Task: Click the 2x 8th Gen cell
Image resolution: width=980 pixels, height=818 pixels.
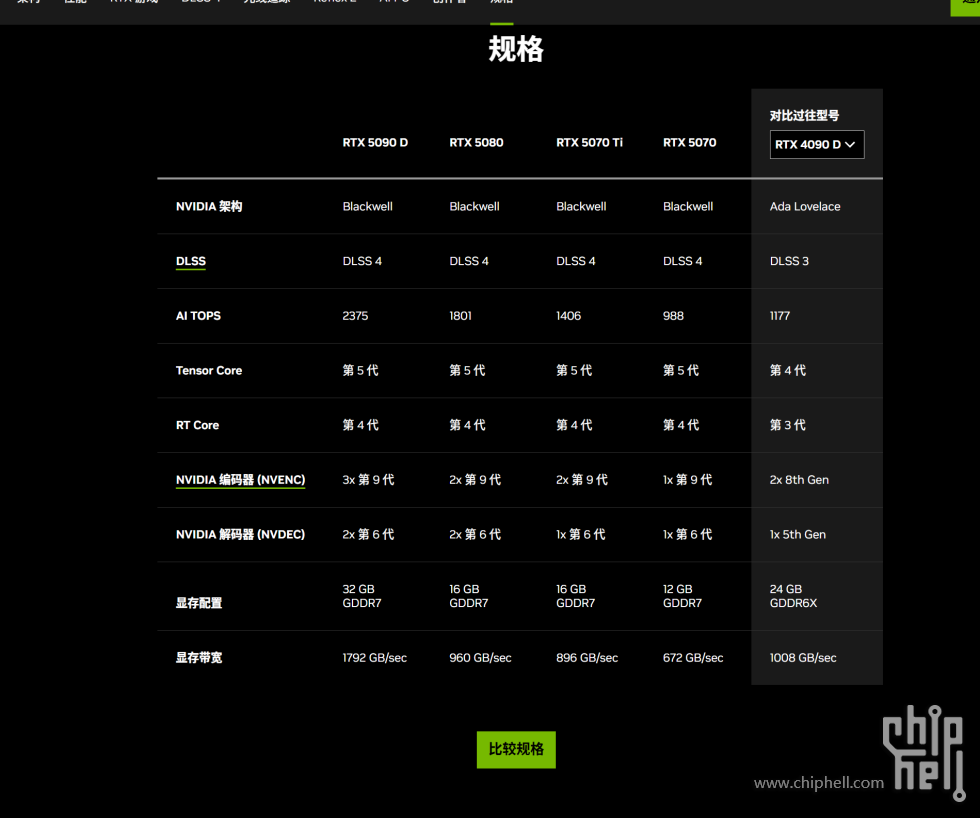Action: tap(799, 480)
